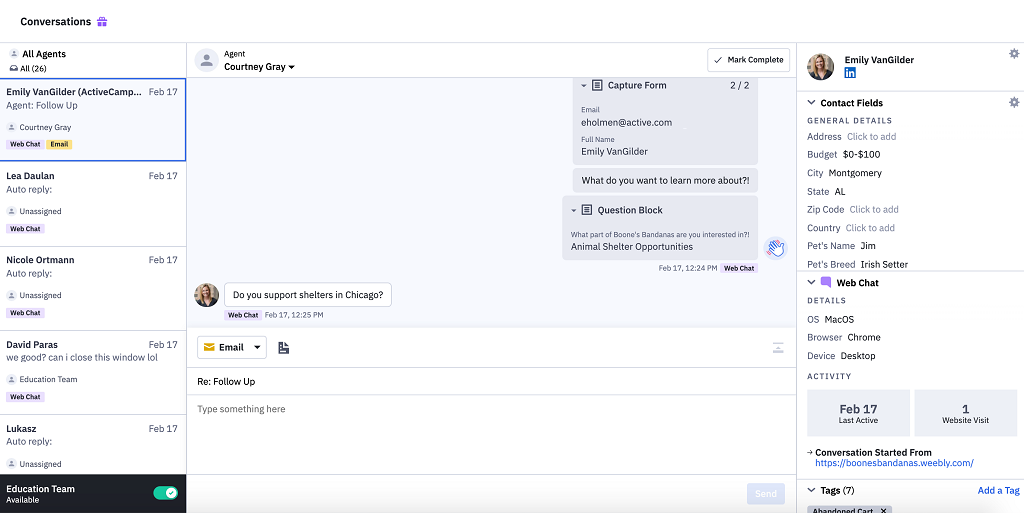This screenshot has height=513, width=1024.
Task: Remove the Abandoned Cart tag
Action: [x=883, y=510]
